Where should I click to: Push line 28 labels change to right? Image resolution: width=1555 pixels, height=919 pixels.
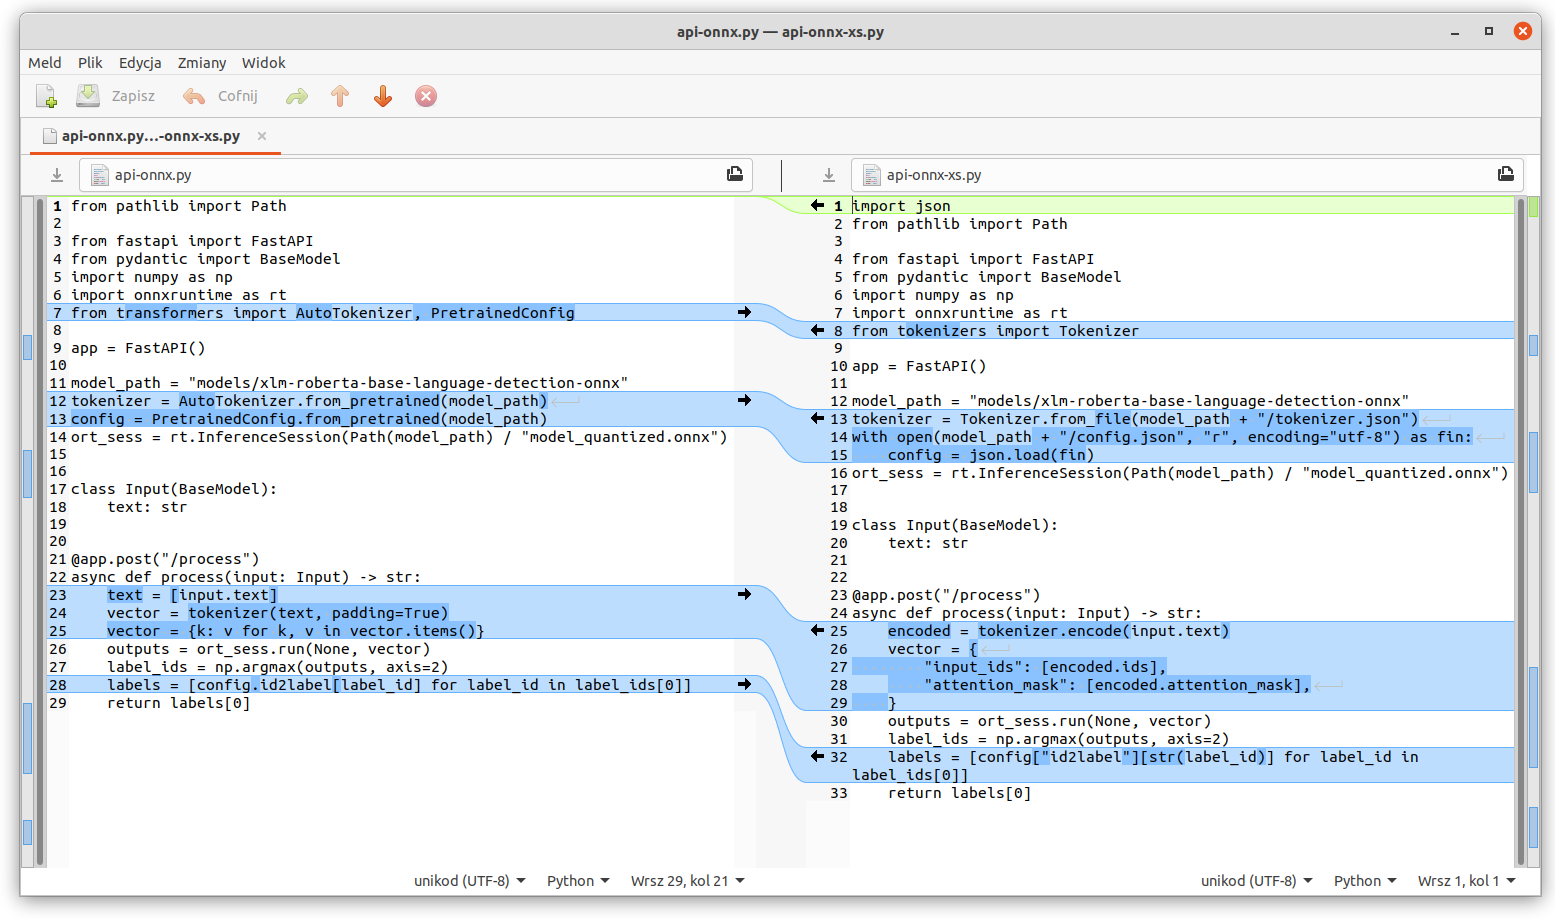click(744, 685)
